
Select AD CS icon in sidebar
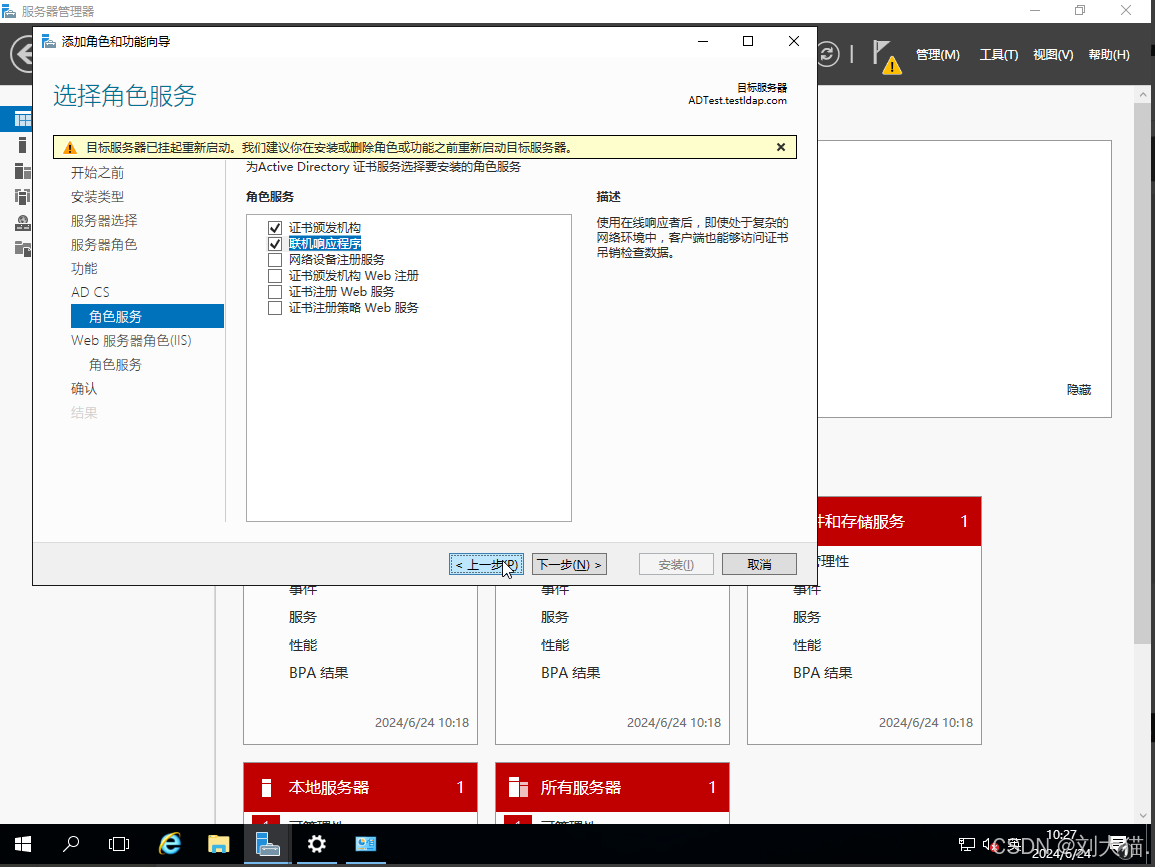pos(23,197)
